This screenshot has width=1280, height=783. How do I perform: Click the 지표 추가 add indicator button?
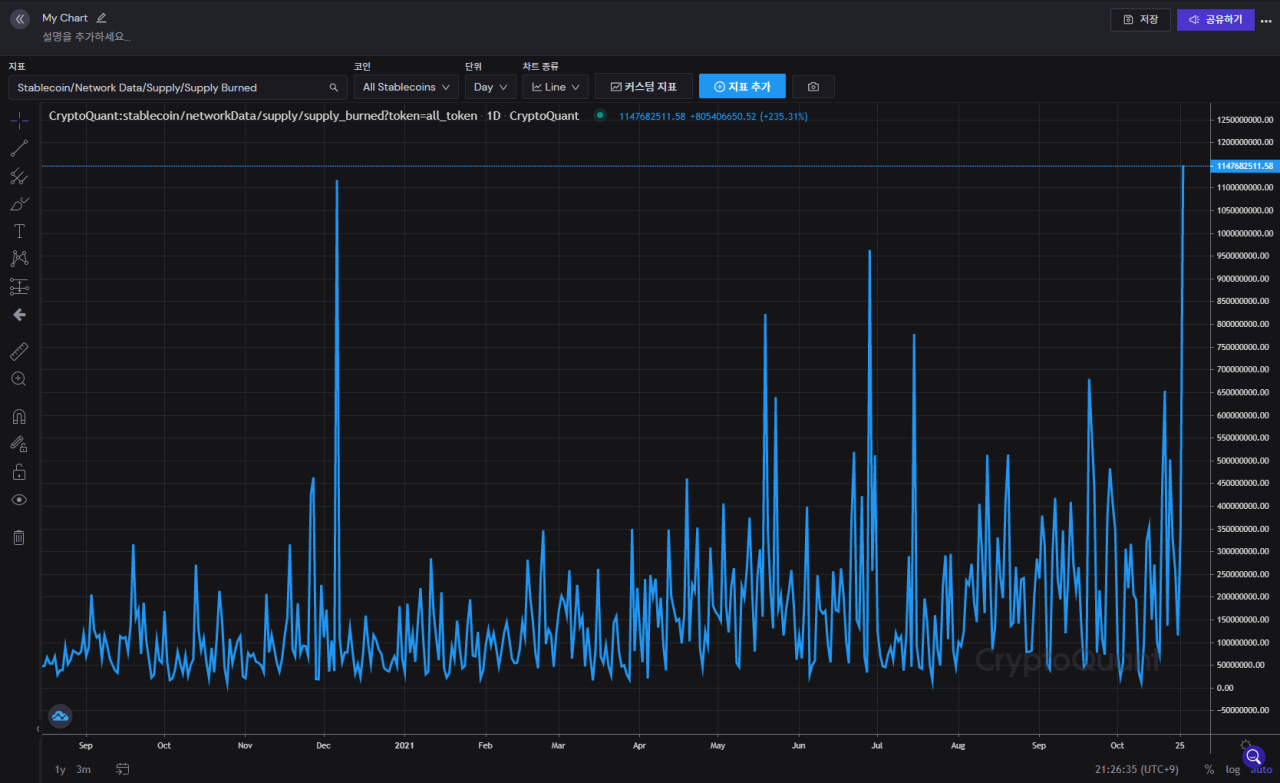click(x=742, y=87)
